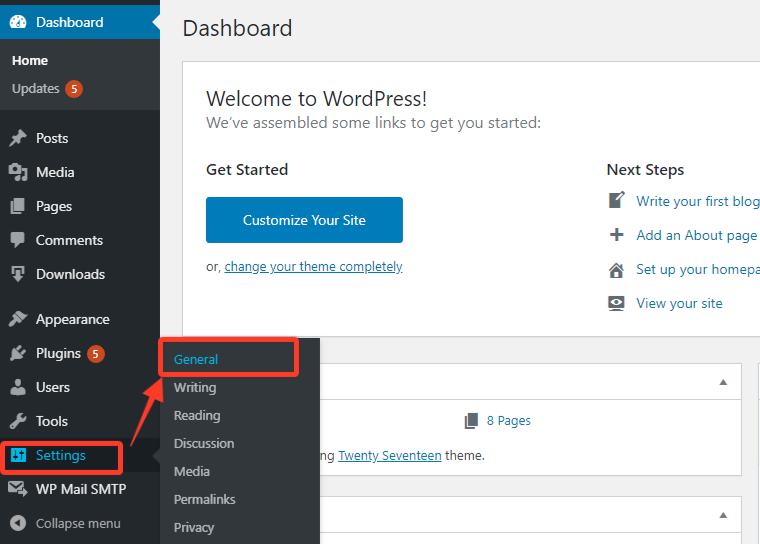Image resolution: width=760 pixels, height=544 pixels.
Task: Open the Comments menu
Action: click(80, 240)
